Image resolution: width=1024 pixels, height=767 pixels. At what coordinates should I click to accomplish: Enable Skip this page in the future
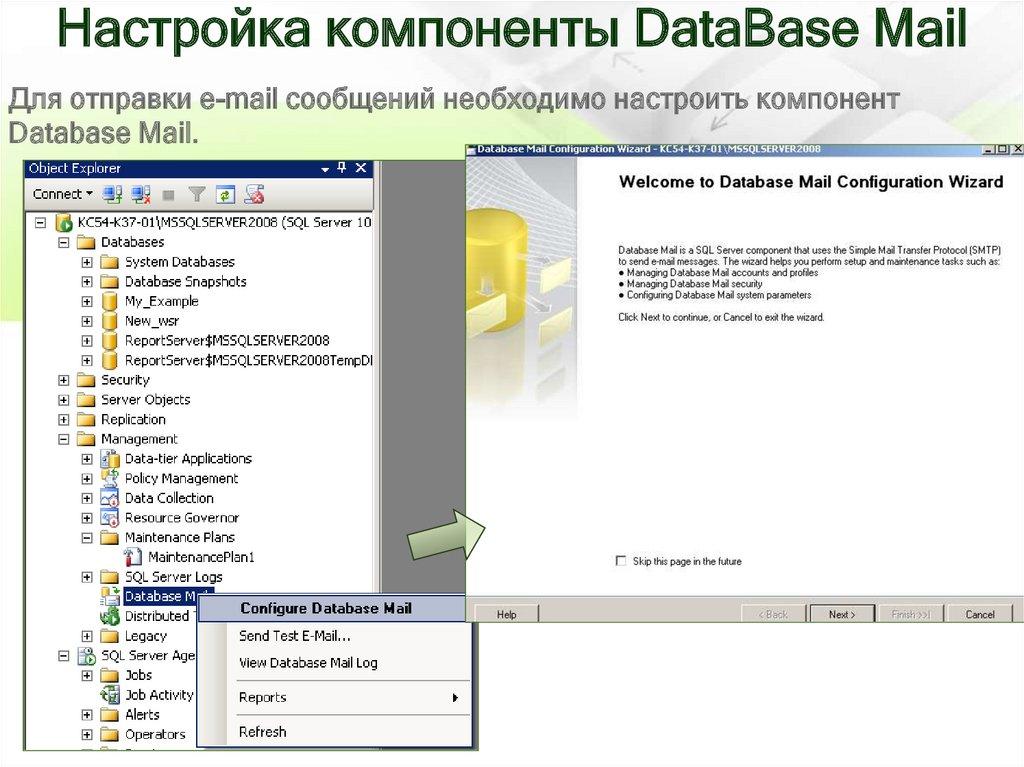[x=620, y=561]
